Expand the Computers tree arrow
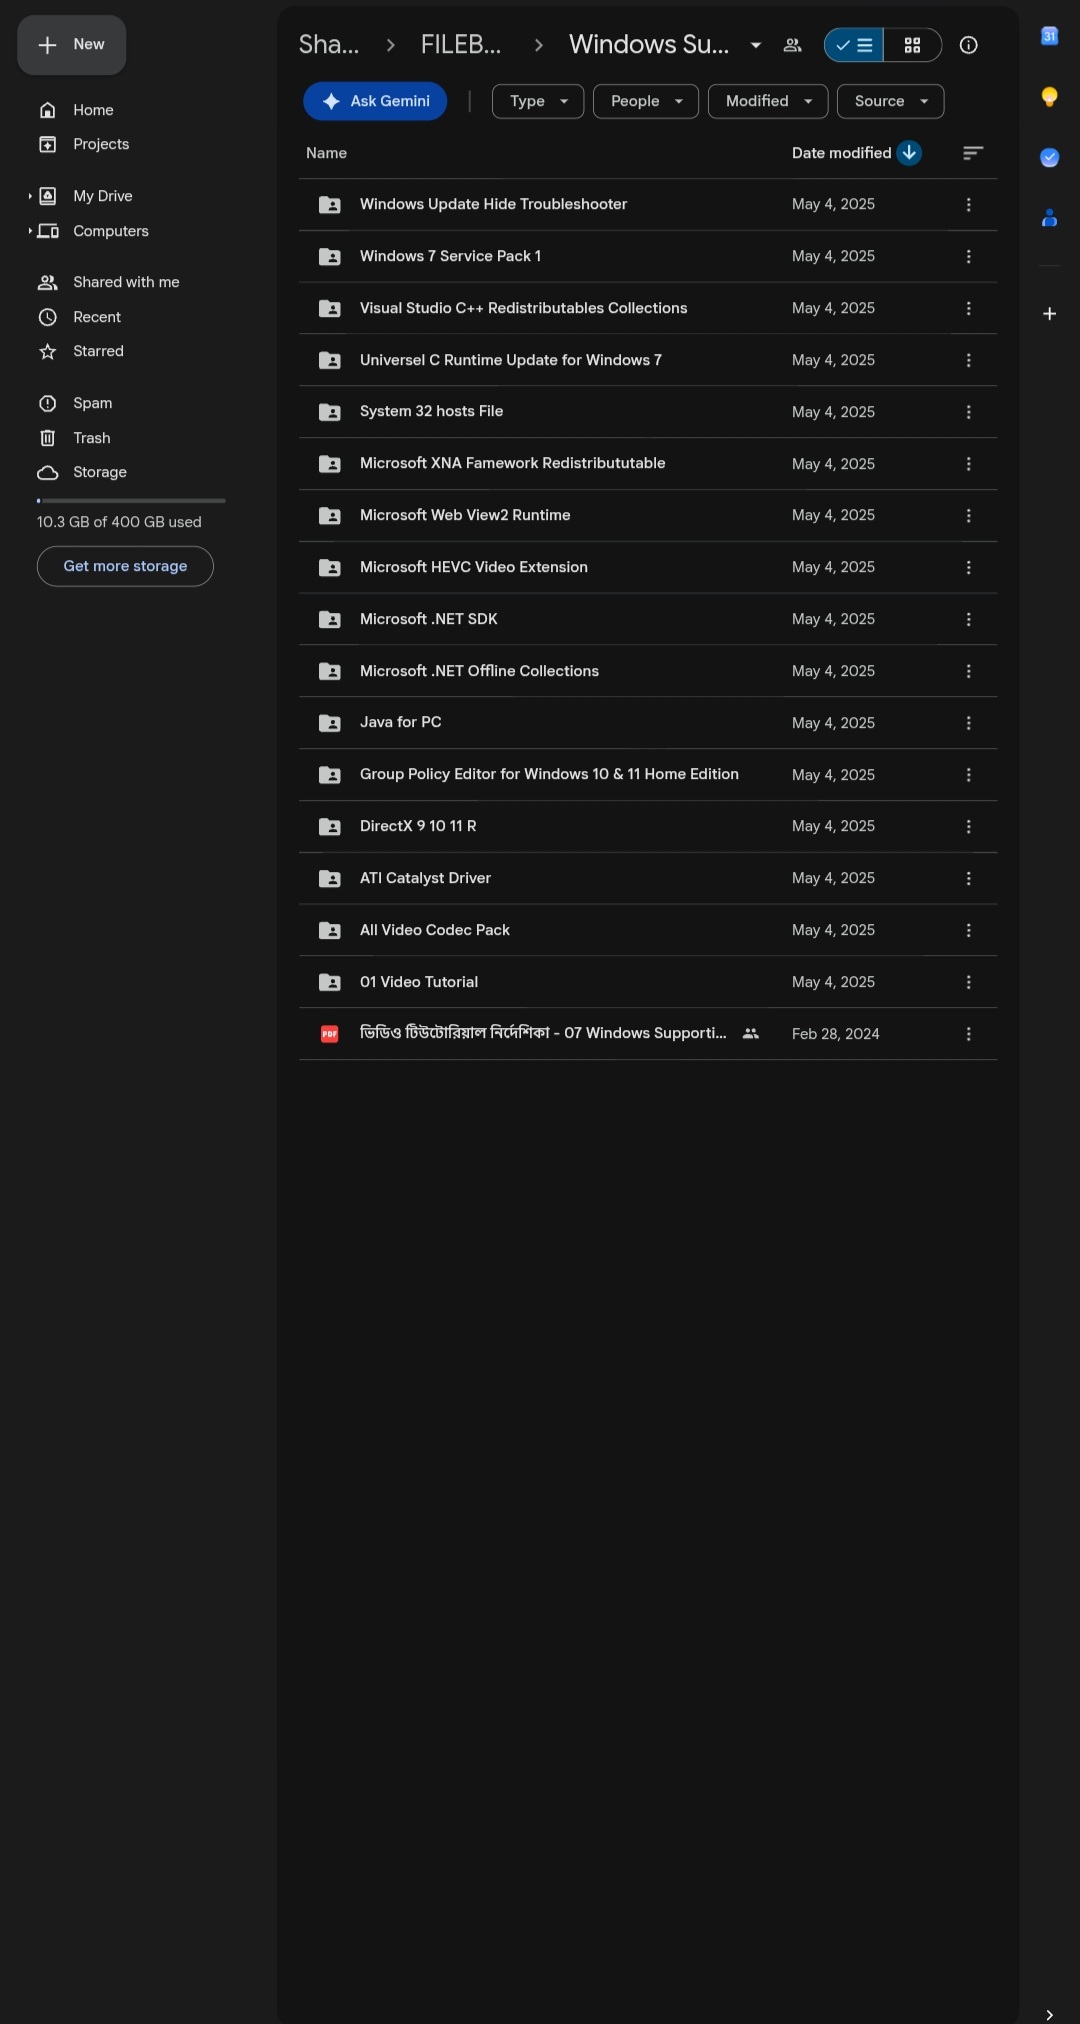The image size is (1080, 2024). click(30, 231)
